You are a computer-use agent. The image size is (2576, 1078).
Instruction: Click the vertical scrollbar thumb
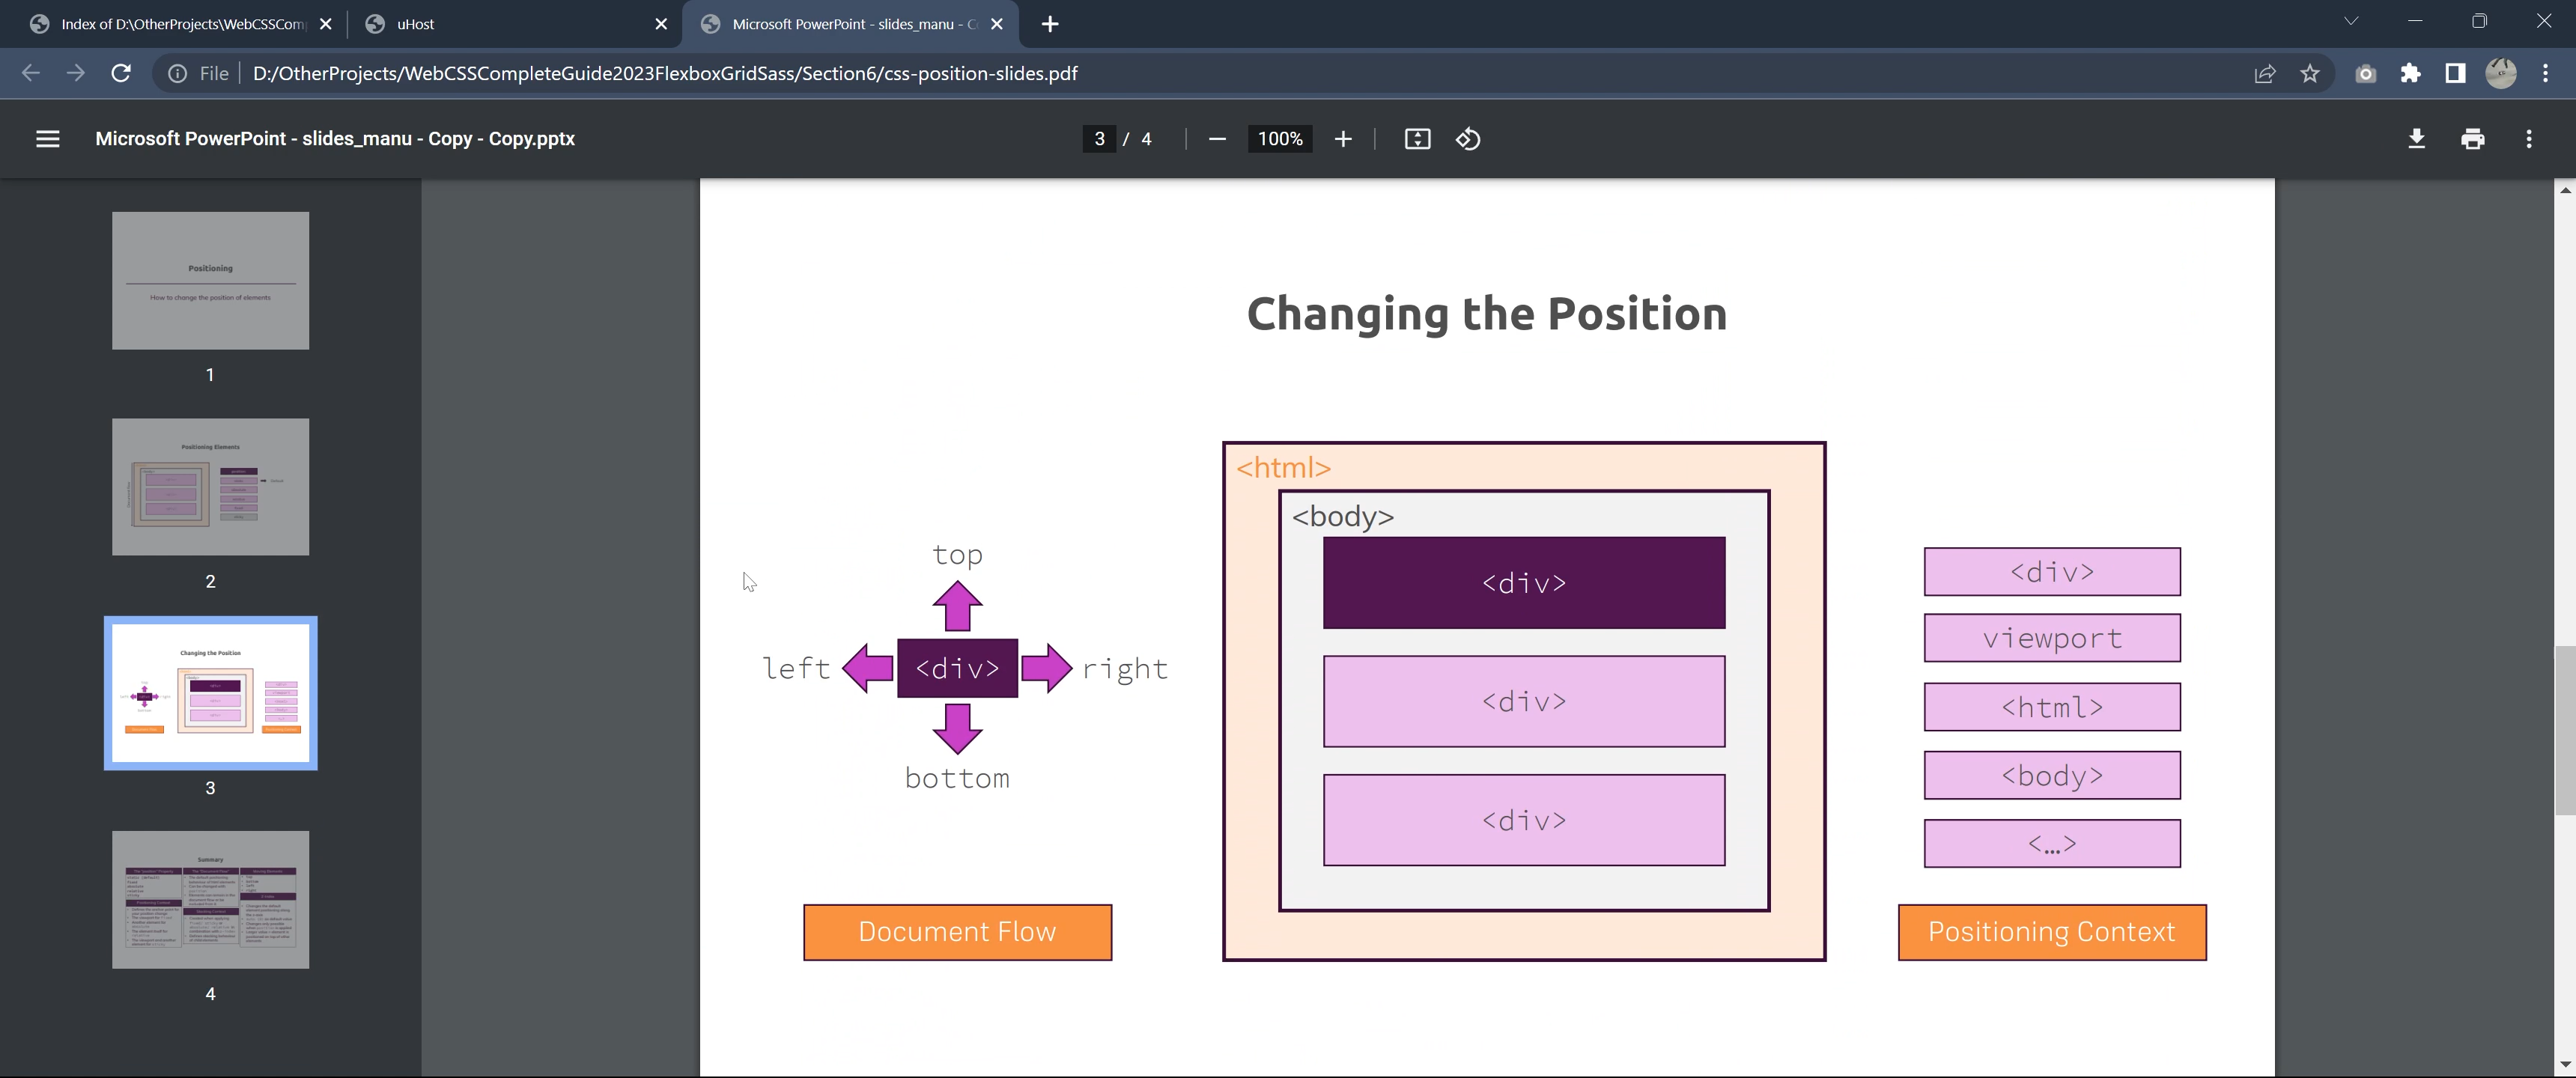(x=2565, y=730)
